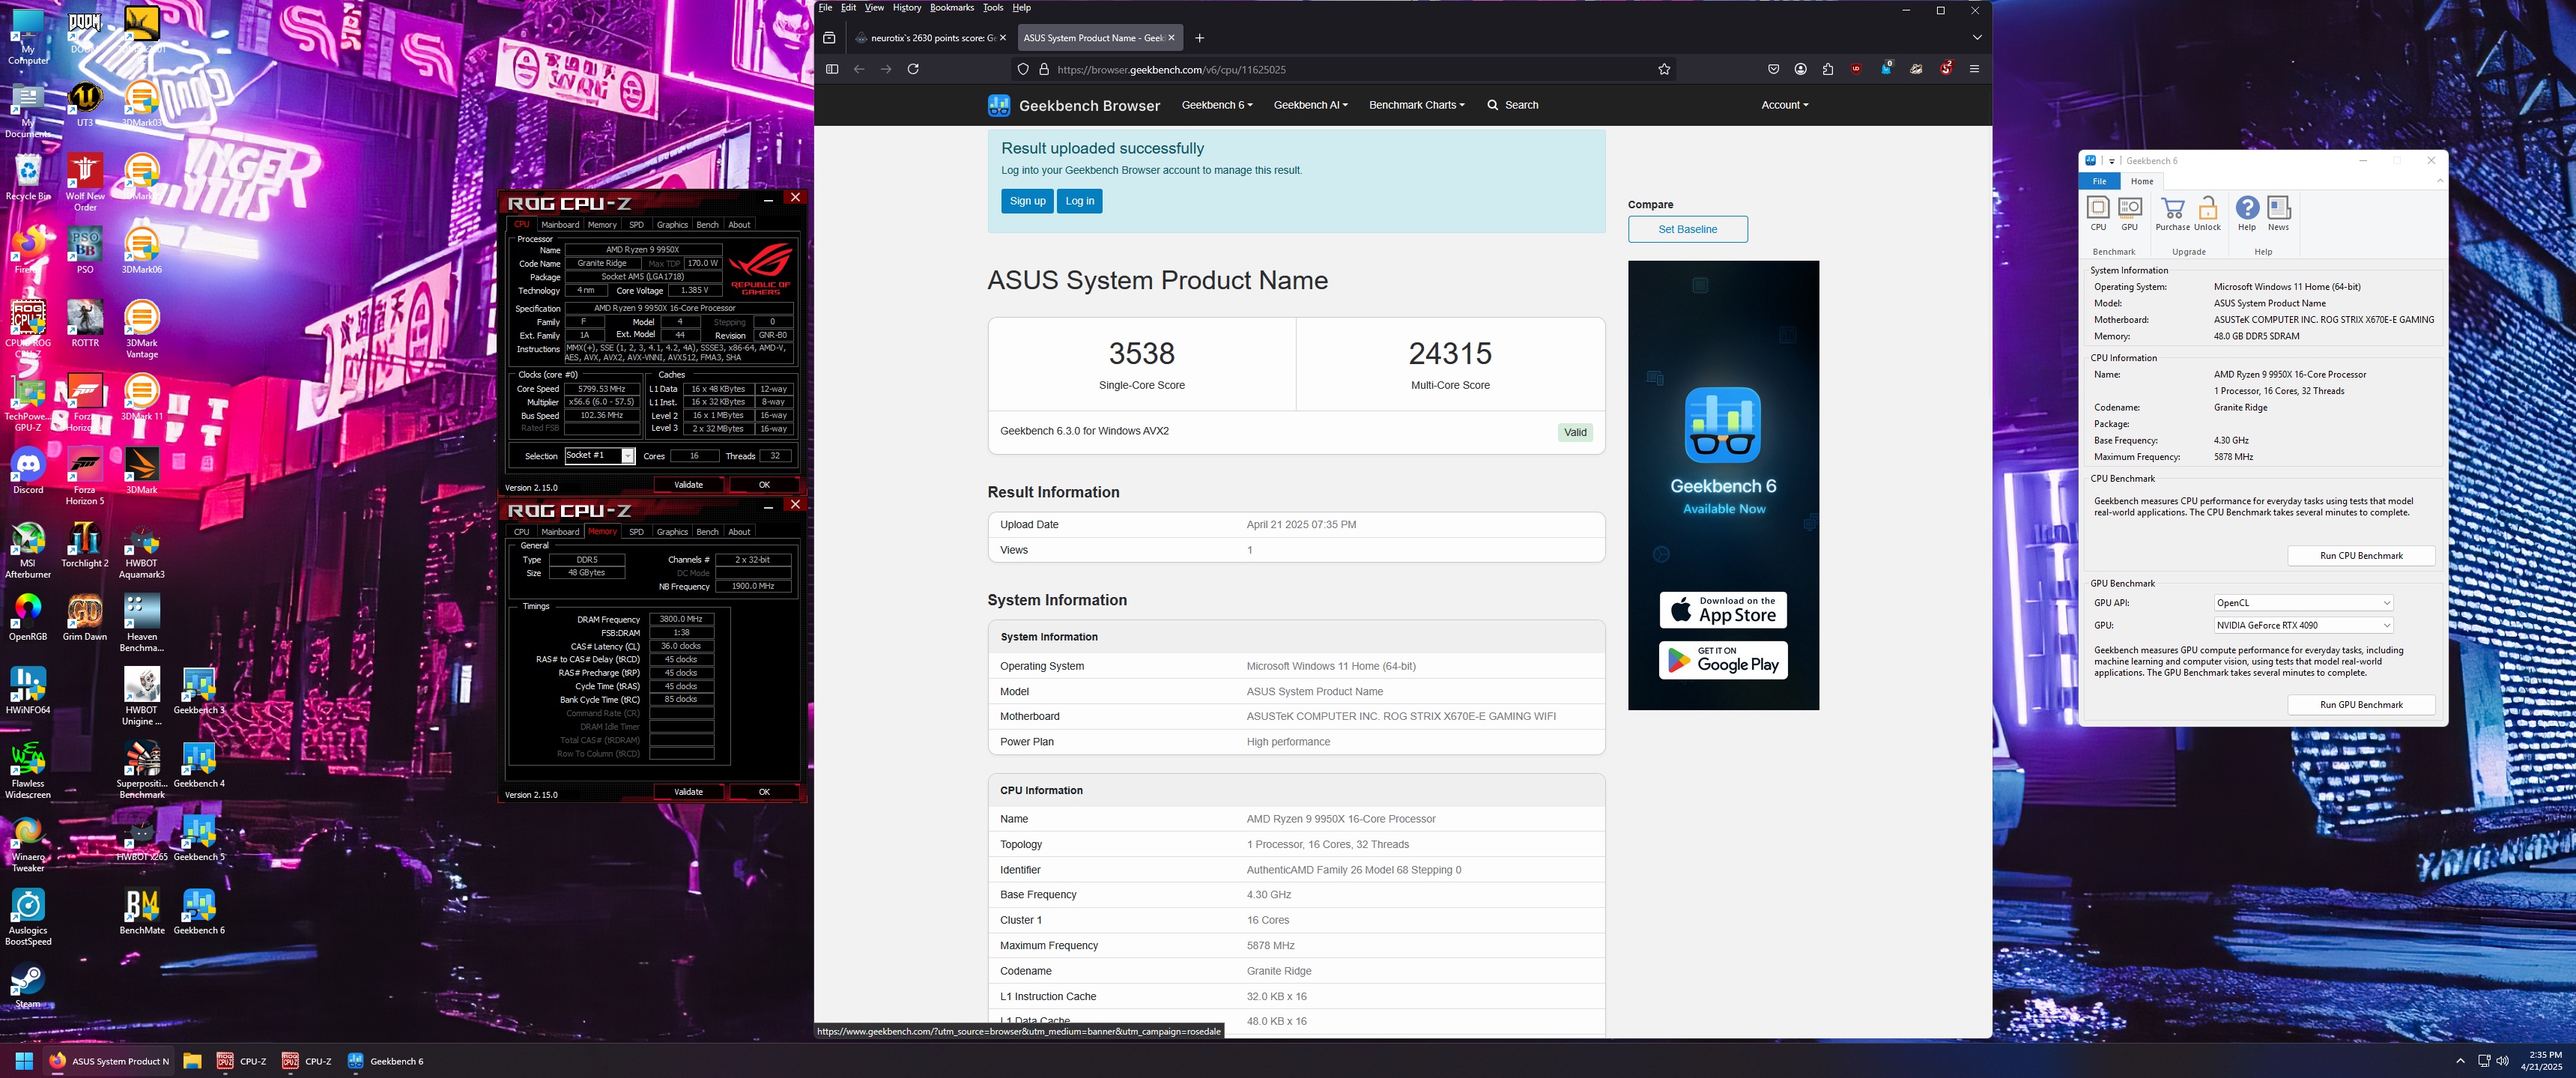Select the HWiNFO64 desktop icon
The image size is (2576, 1078).
coord(28,691)
